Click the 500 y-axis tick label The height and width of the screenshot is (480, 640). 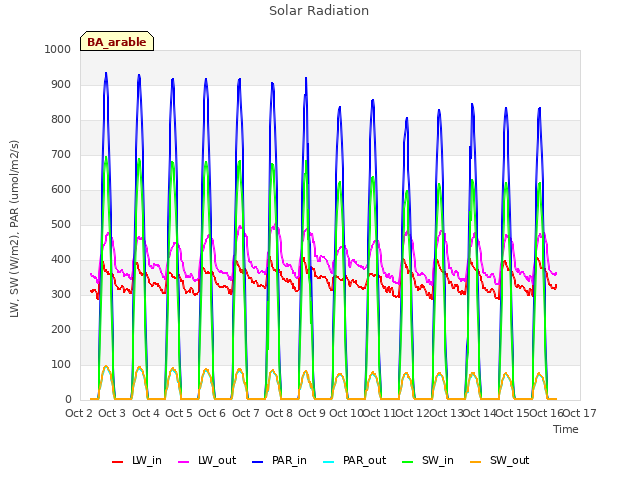61,224
